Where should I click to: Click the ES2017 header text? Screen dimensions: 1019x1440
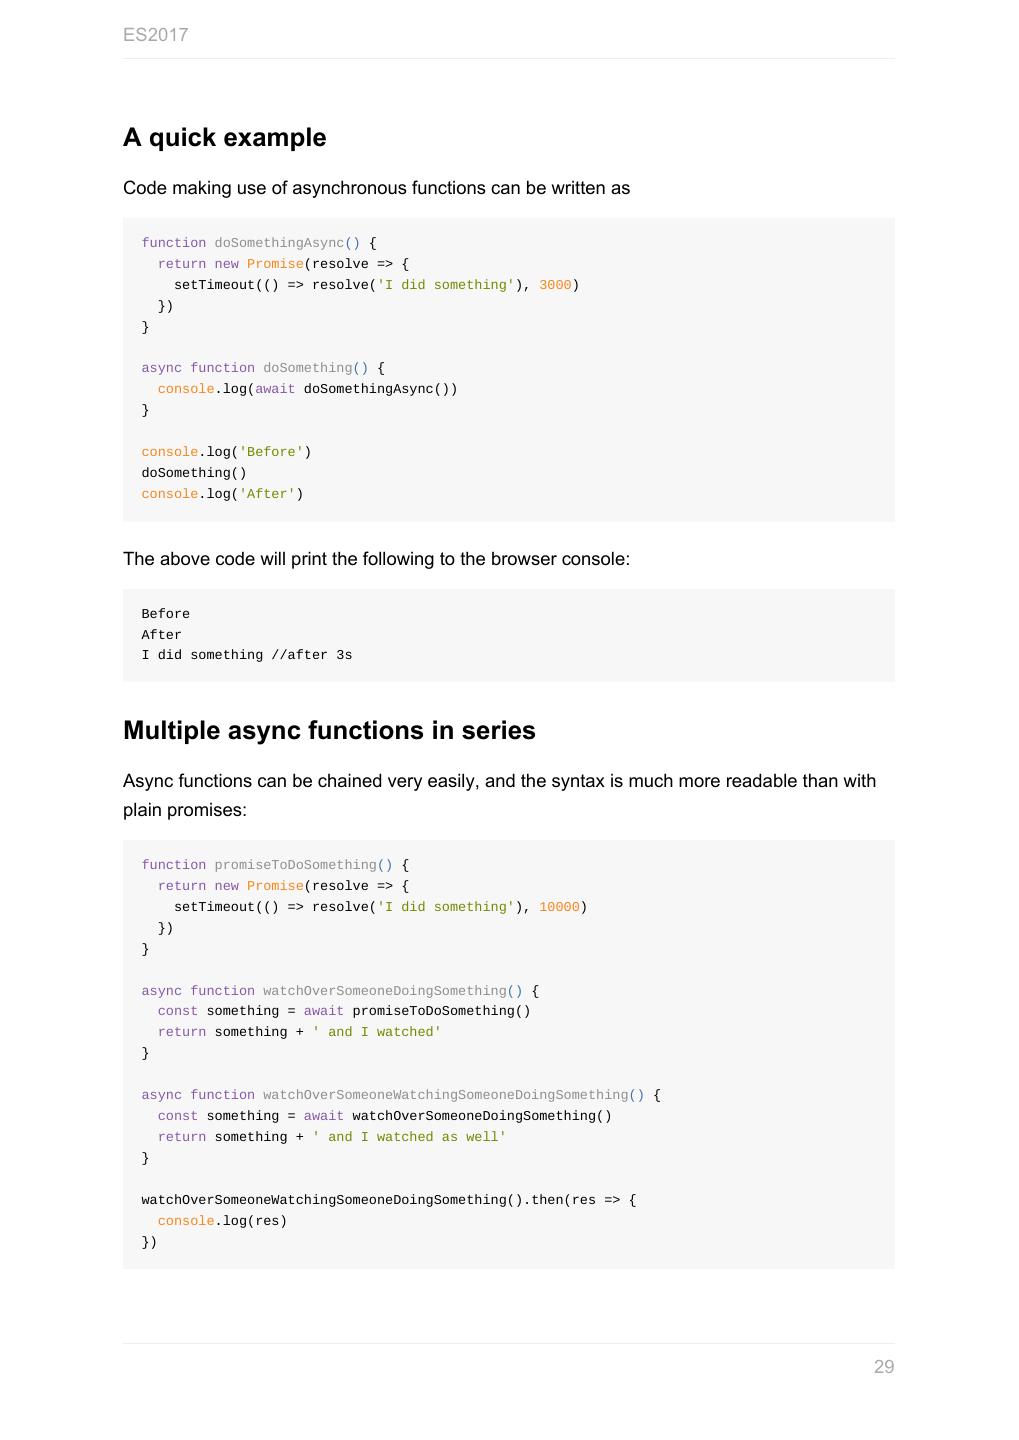(x=155, y=35)
